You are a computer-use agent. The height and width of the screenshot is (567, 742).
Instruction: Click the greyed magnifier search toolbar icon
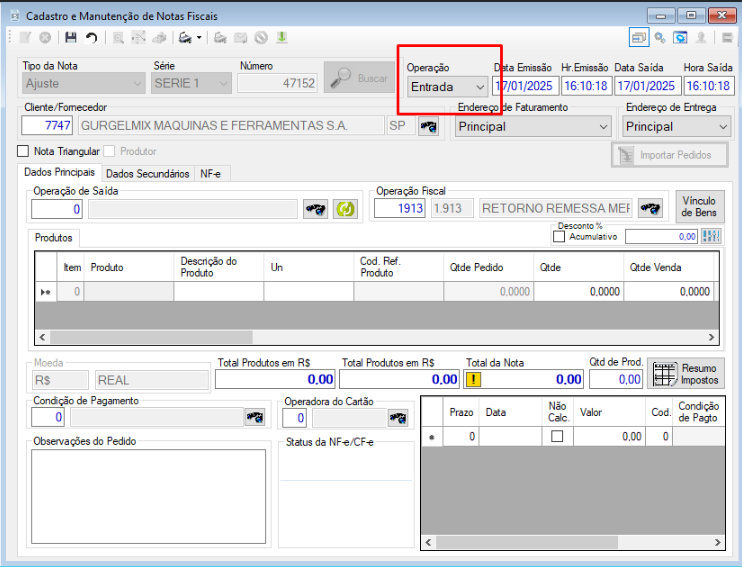(x=118, y=37)
